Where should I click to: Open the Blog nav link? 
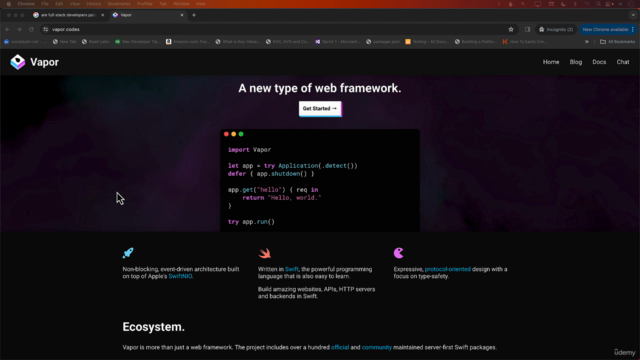(576, 62)
